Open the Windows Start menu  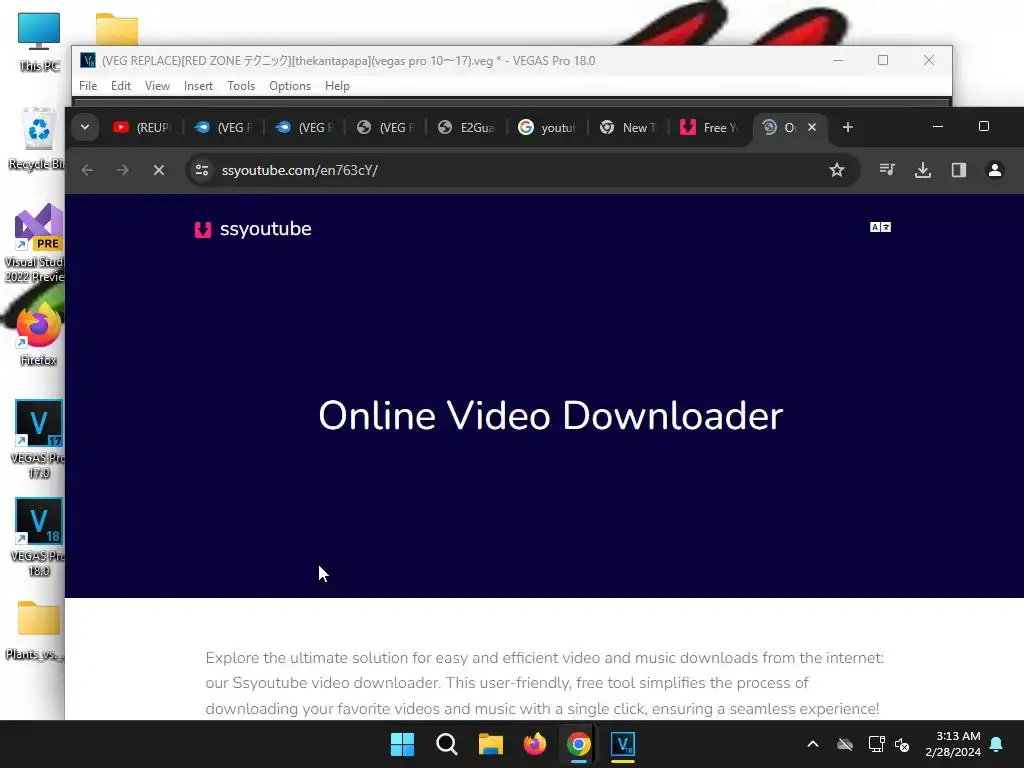point(402,744)
